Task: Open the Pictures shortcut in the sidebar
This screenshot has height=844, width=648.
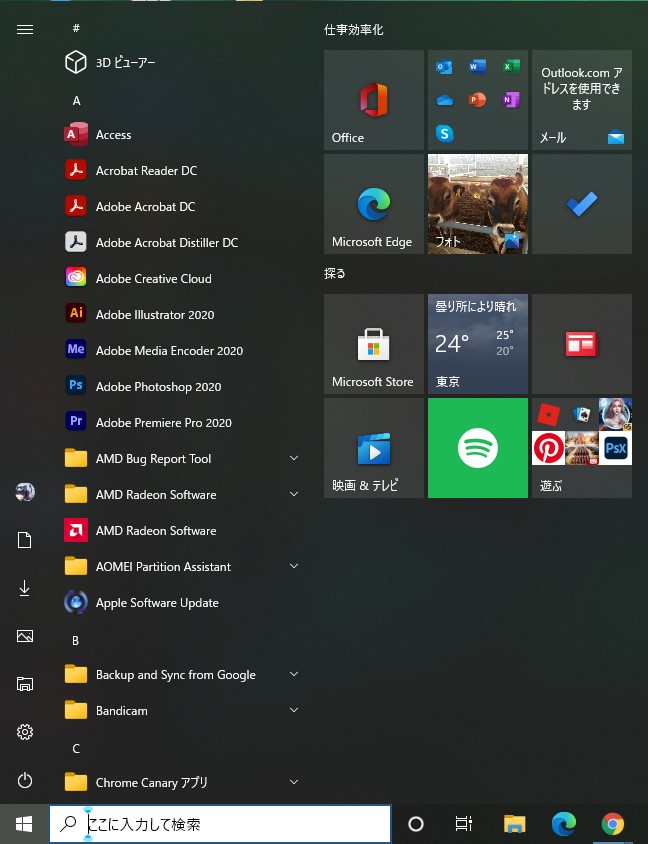Action: click(25, 636)
